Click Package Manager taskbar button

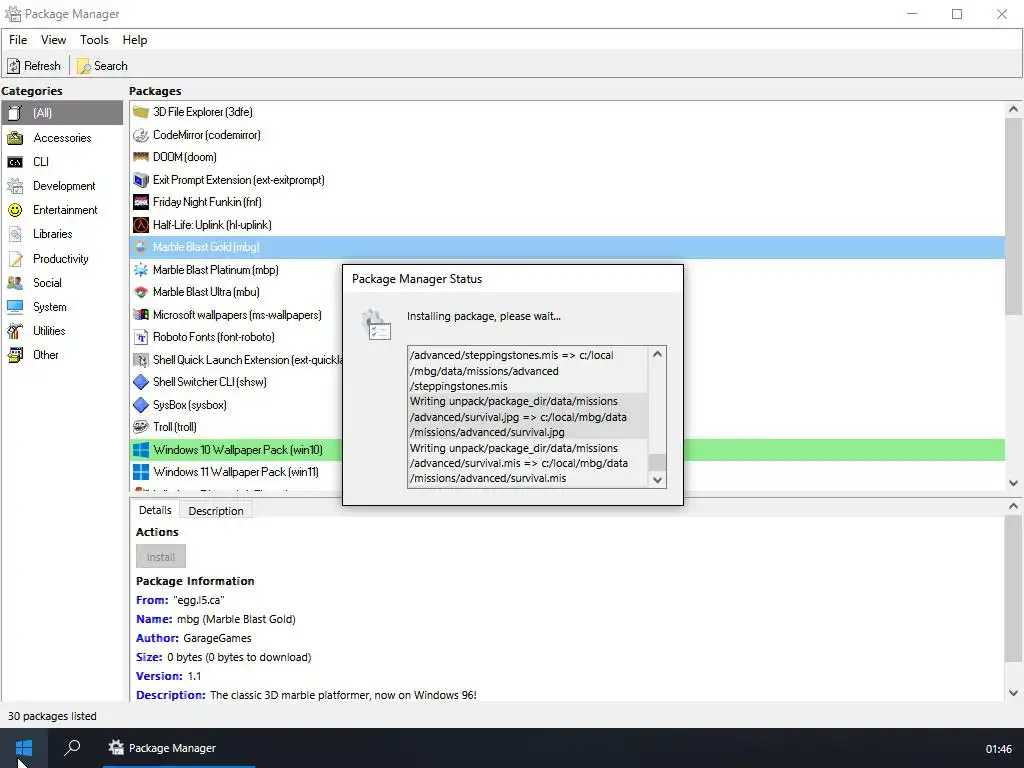coord(178,748)
